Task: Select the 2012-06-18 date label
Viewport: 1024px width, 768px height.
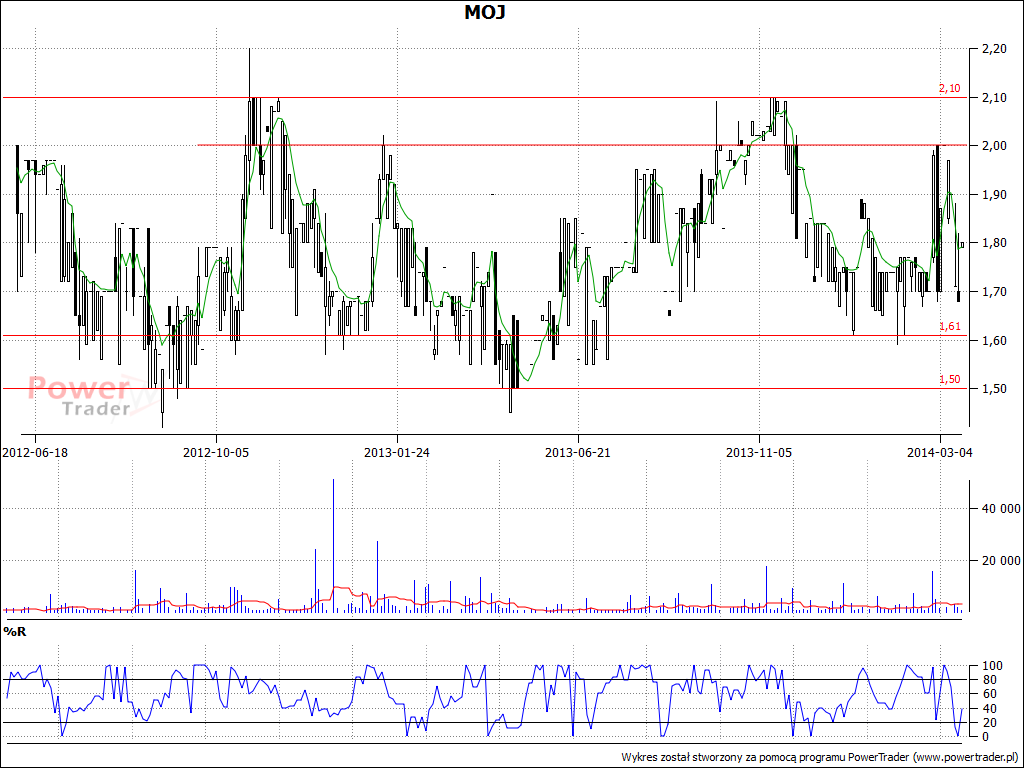Action: click(x=35, y=452)
